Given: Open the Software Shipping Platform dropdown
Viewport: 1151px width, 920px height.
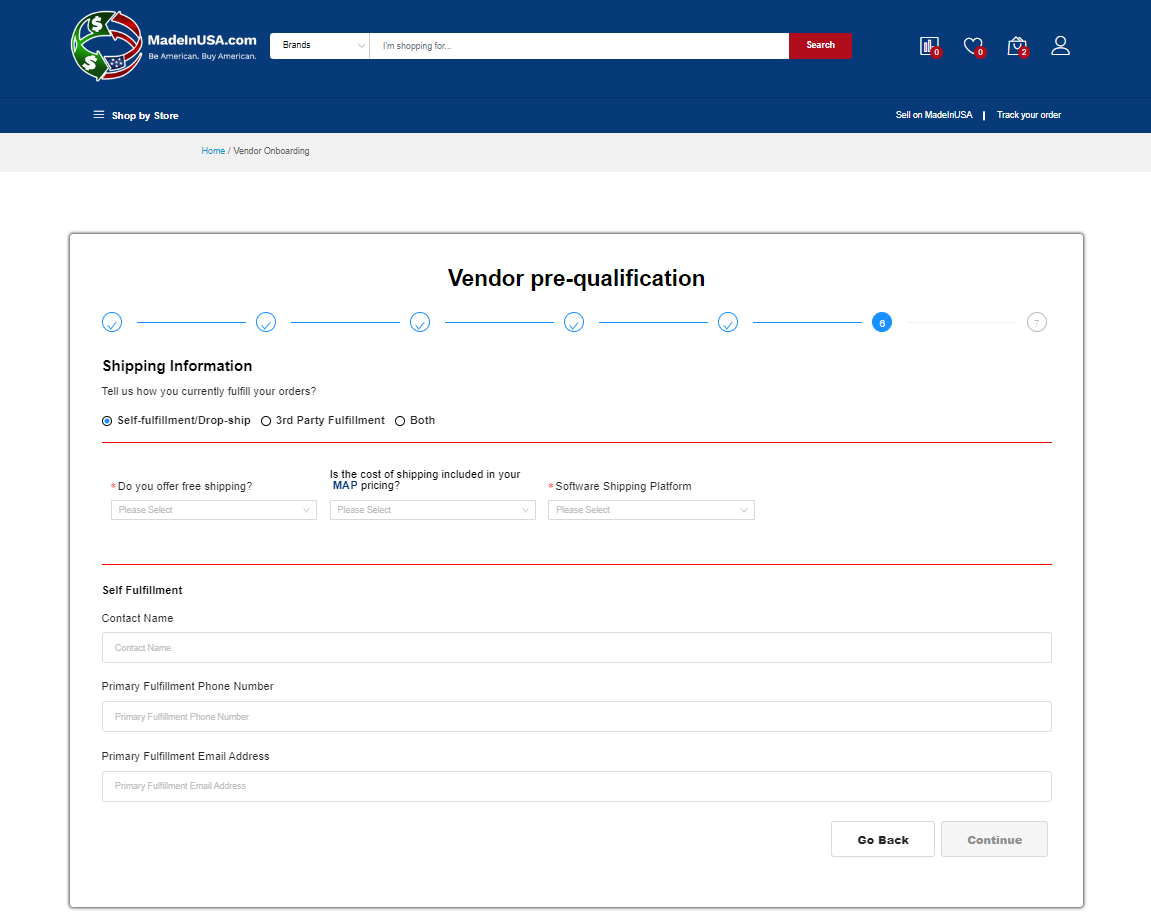Looking at the screenshot, I should click(651, 510).
